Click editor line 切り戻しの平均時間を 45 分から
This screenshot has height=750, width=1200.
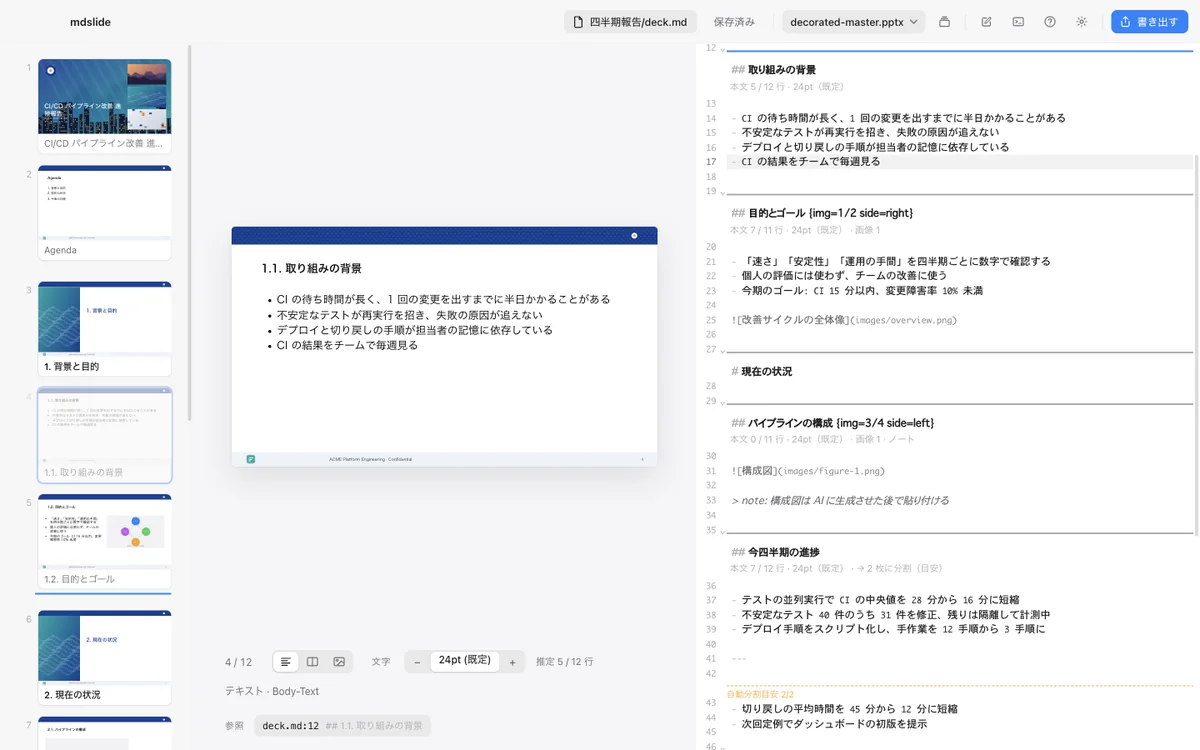pos(960,709)
